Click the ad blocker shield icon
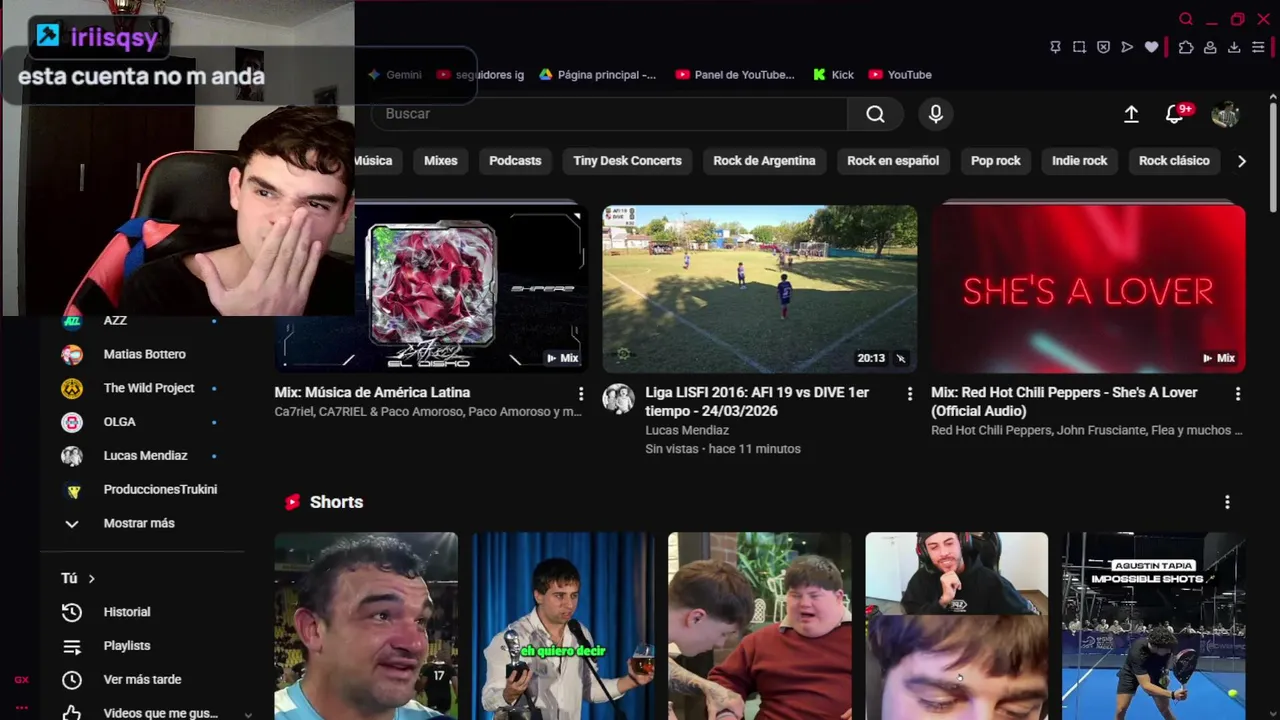The width and height of the screenshot is (1280, 720). pos(1103,47)
